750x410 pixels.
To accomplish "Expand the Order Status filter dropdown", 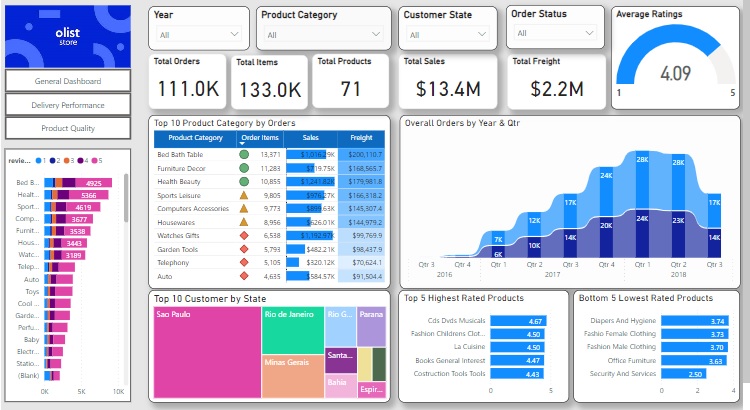I will pos(554,33).
